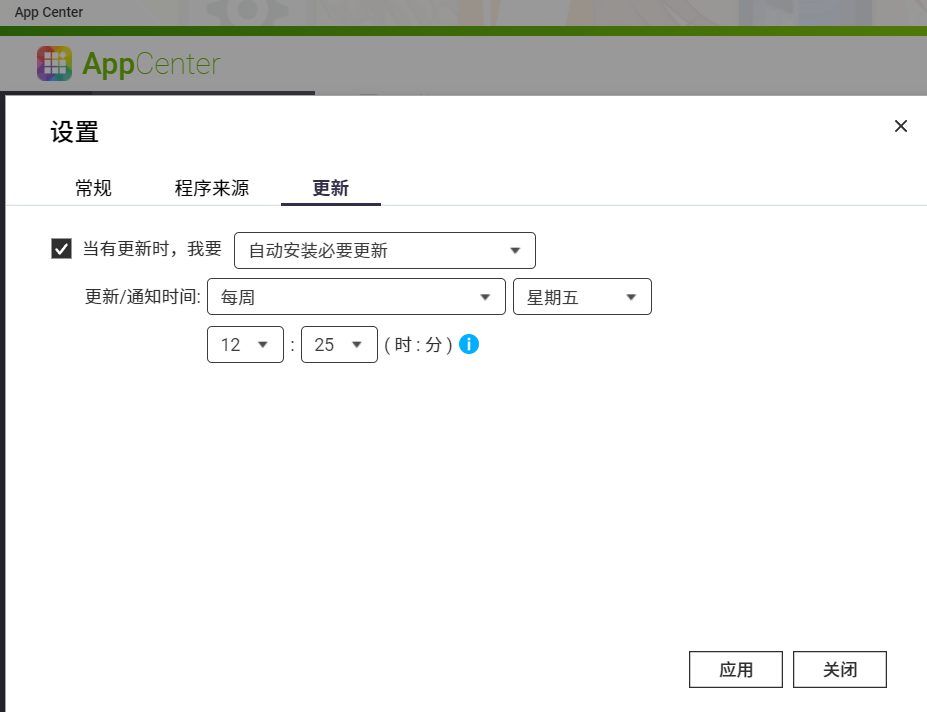Click the 关闭 button
927x712 pixels.
point(839,670)
